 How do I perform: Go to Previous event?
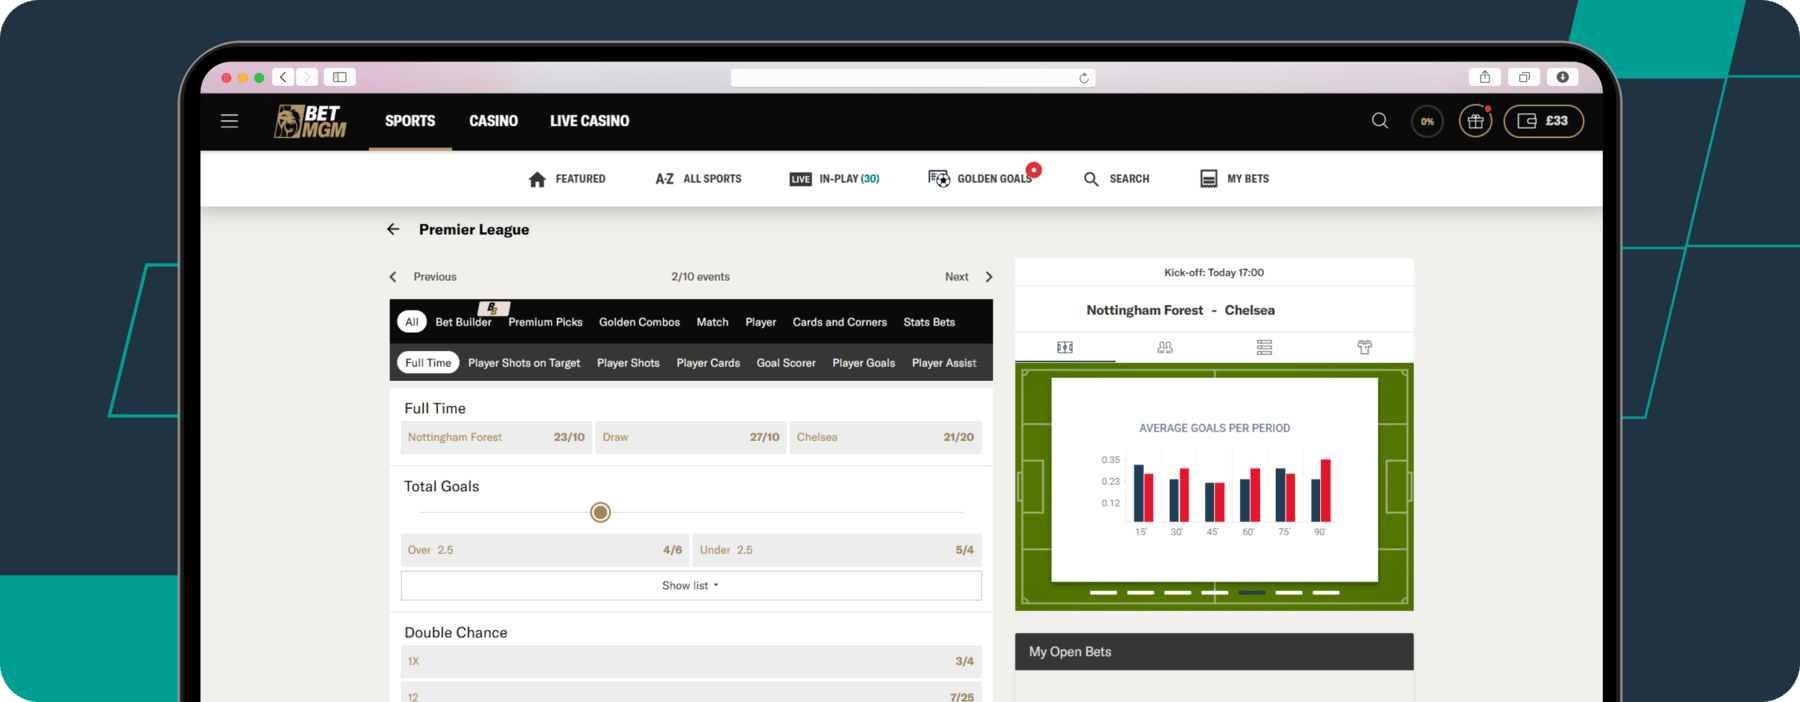point(423,277)
